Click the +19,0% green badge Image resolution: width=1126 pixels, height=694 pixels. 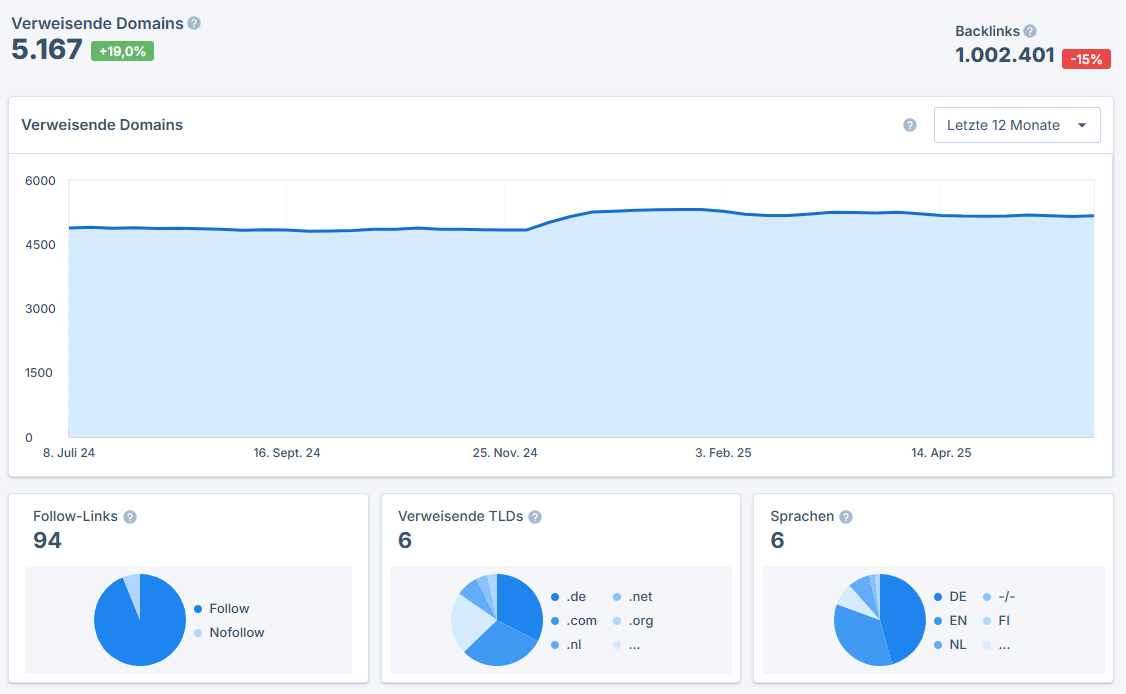pos(122,51)
